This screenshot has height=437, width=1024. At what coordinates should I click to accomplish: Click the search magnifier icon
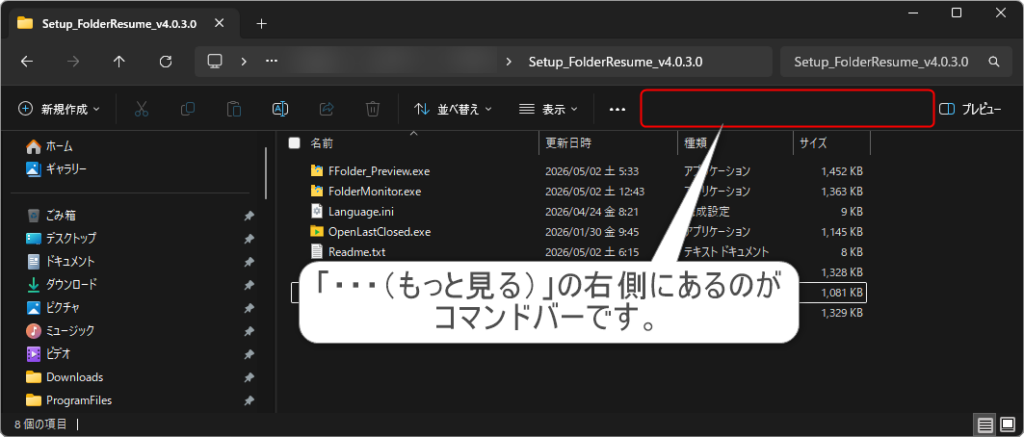click(x=994, y=62)
